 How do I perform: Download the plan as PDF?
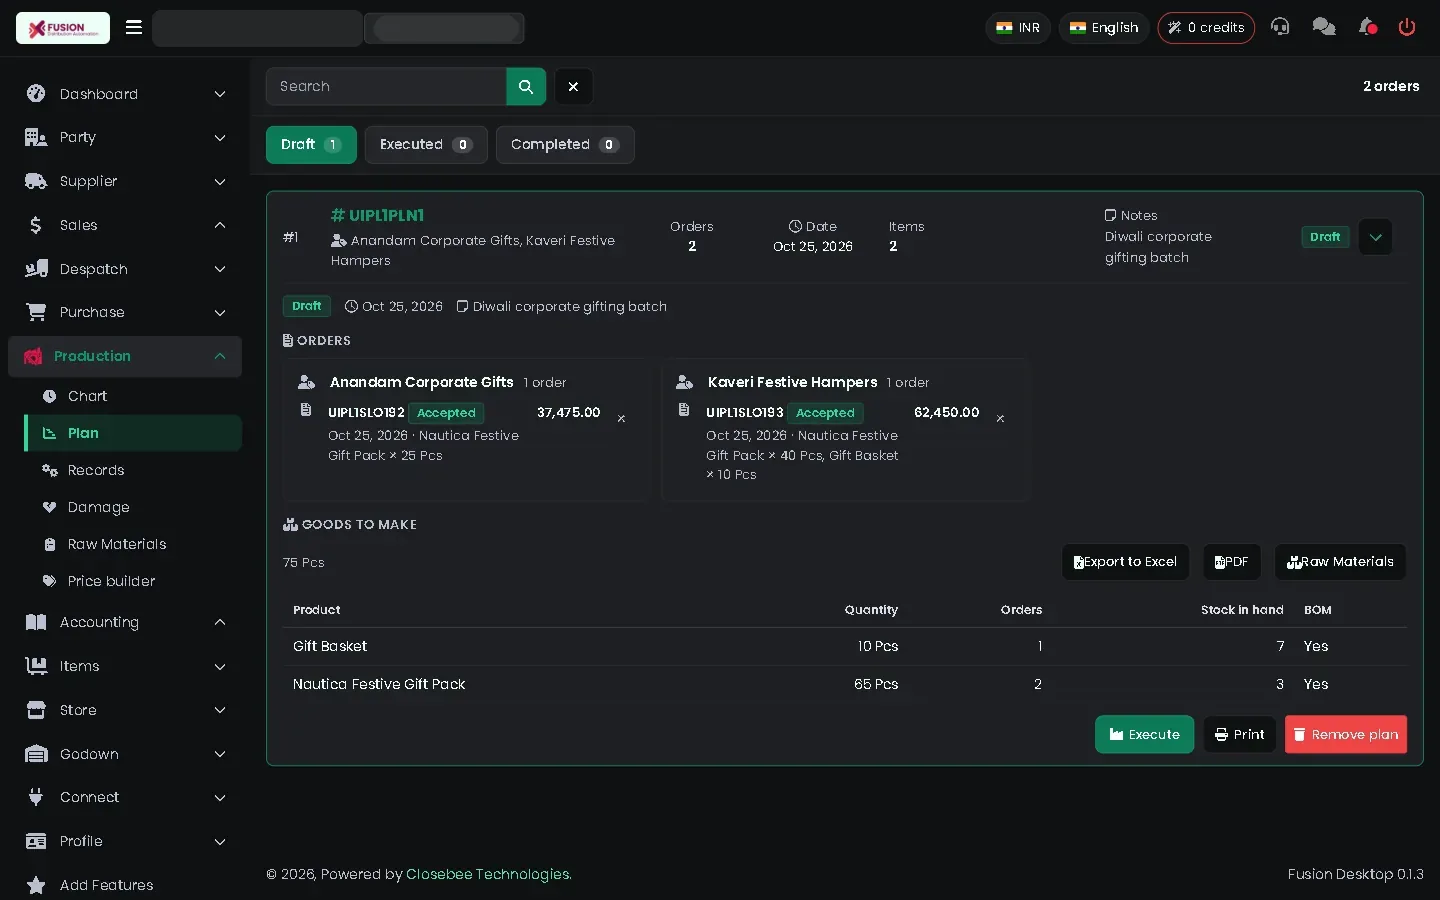[x=1231, y=562]
